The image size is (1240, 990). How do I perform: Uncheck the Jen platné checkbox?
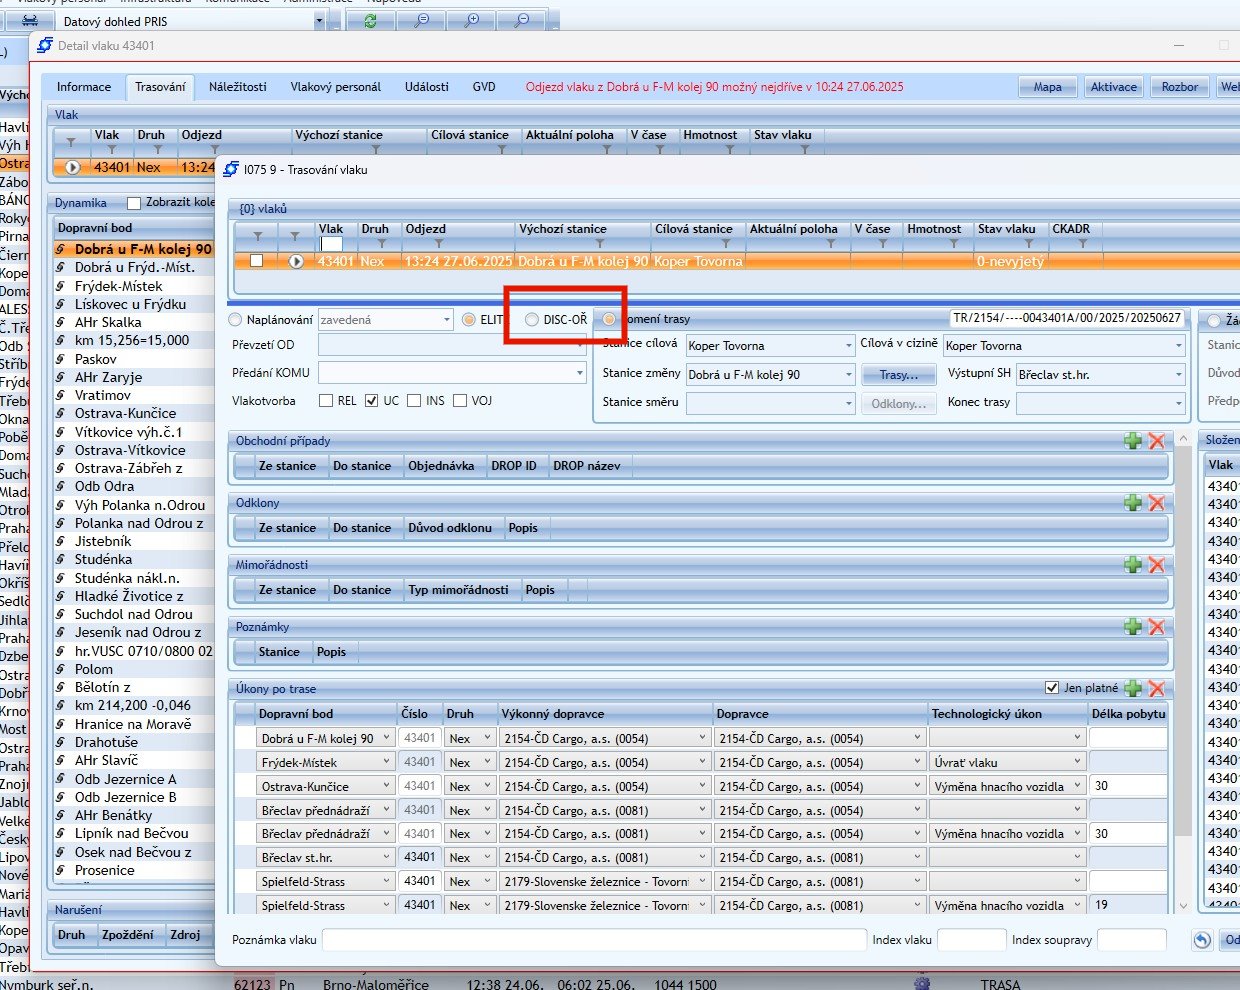[1051, 688]
